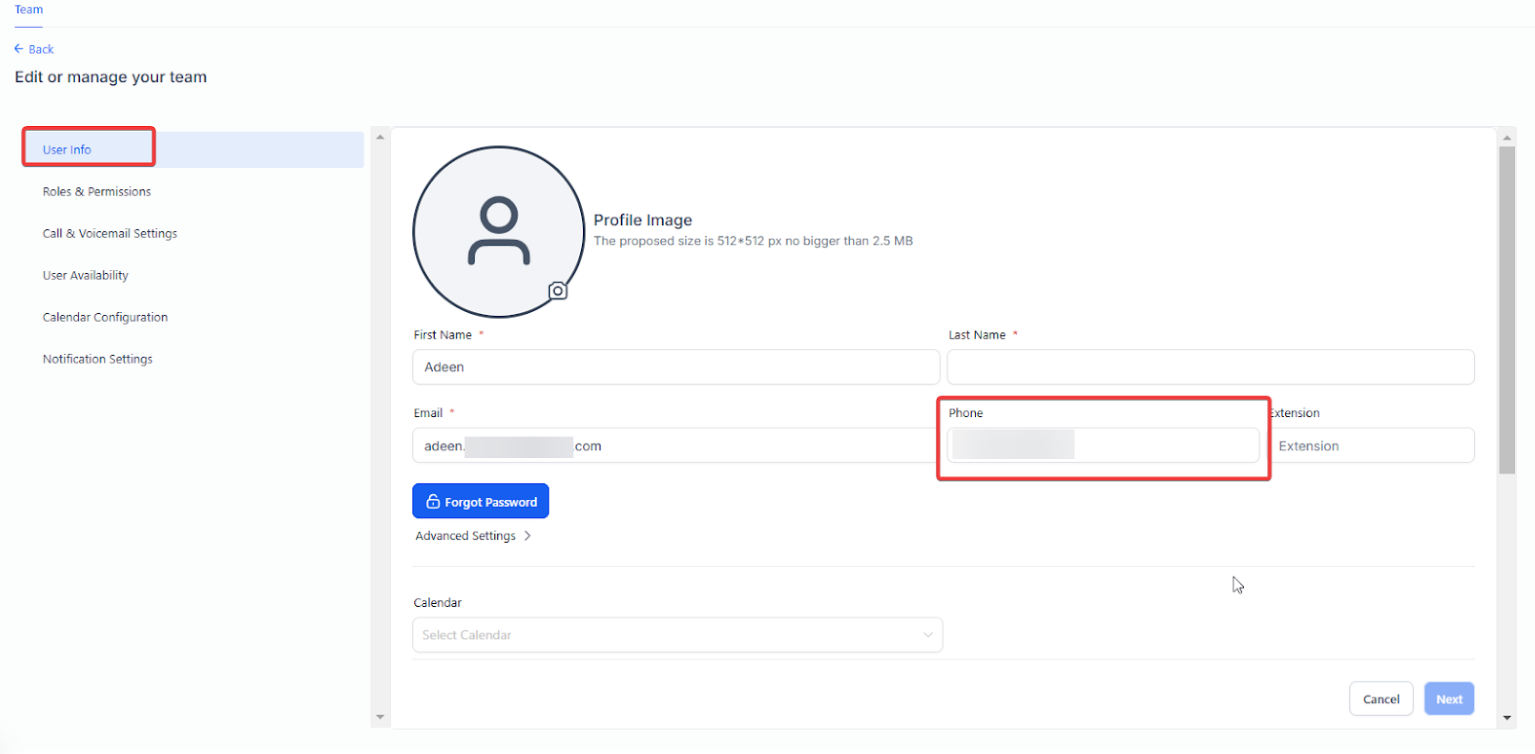Focus the Last Name field
This screenshot has width=1535, height=754.
tap(1210, 367)
